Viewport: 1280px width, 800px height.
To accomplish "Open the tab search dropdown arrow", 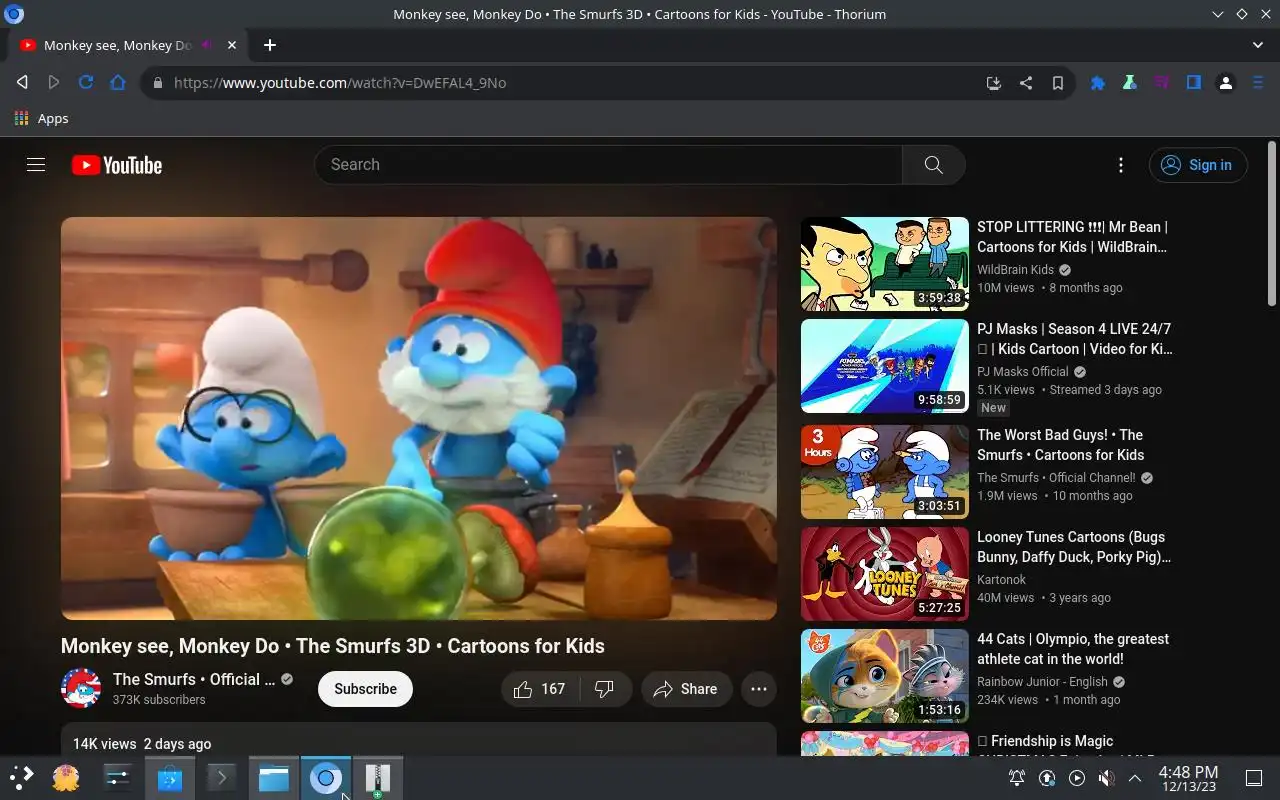I will click(1258, 45).
